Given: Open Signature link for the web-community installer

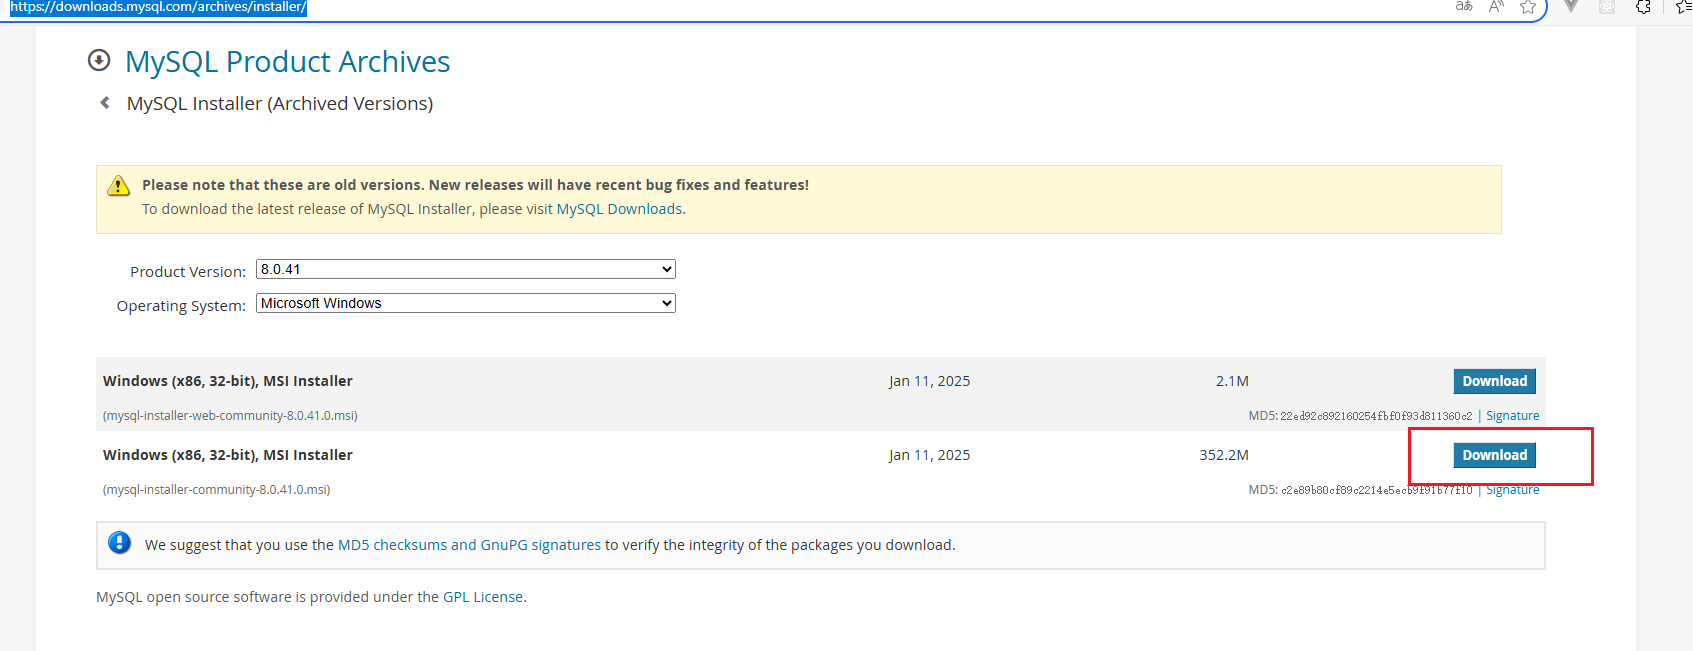Looking at the screenshot, I should coord(1512,416).
